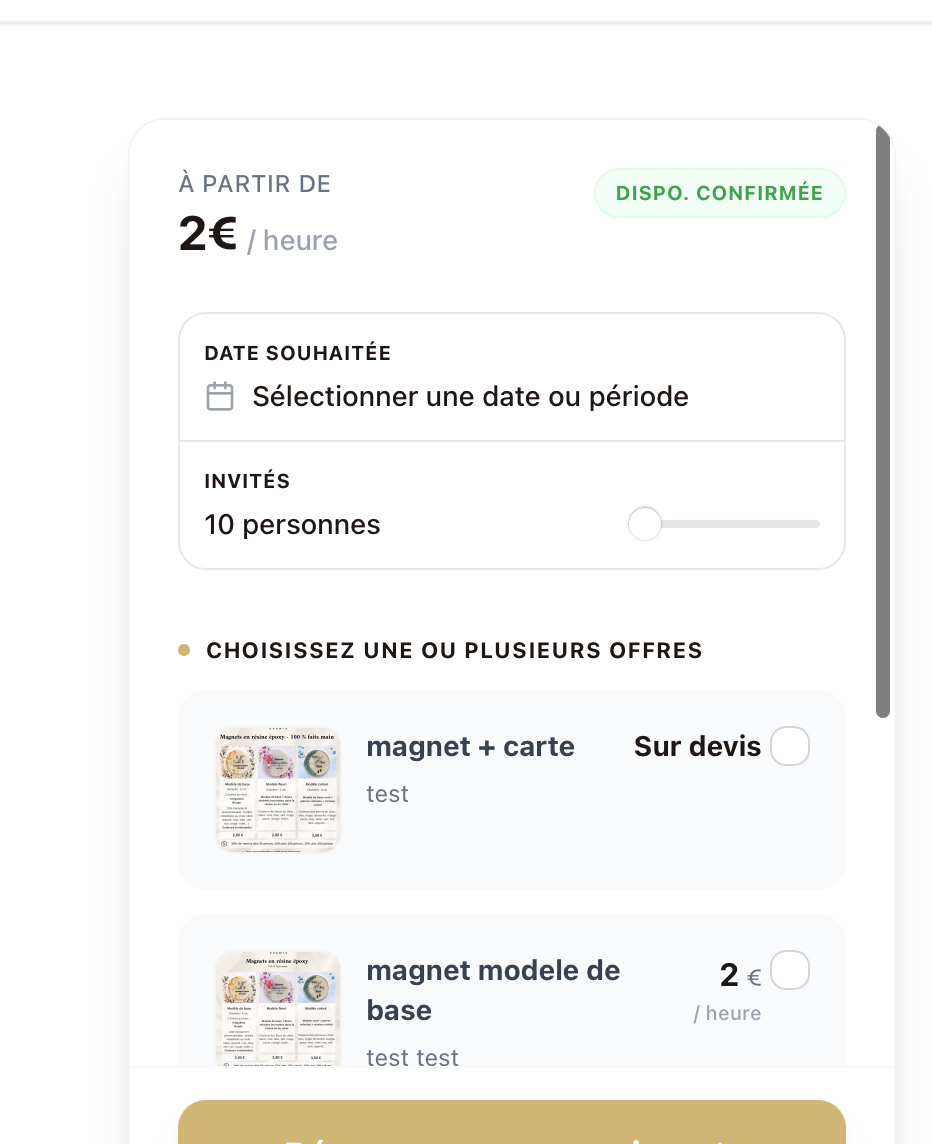Click the vertical scrollbar of the booking panel
The height and width of the screenshot is (1144, 932).
point(883,422)
